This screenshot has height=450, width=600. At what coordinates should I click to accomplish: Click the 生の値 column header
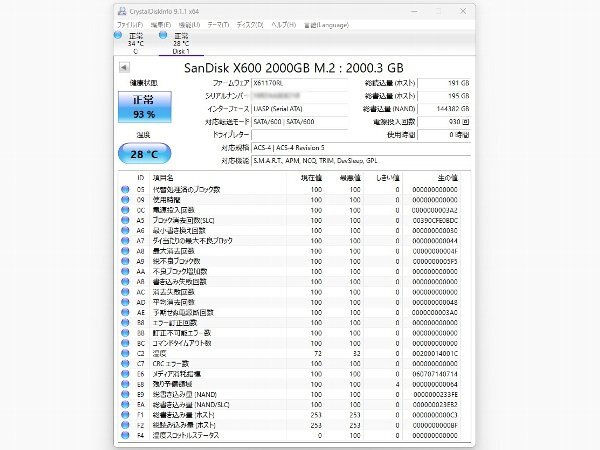pos(431,178)
